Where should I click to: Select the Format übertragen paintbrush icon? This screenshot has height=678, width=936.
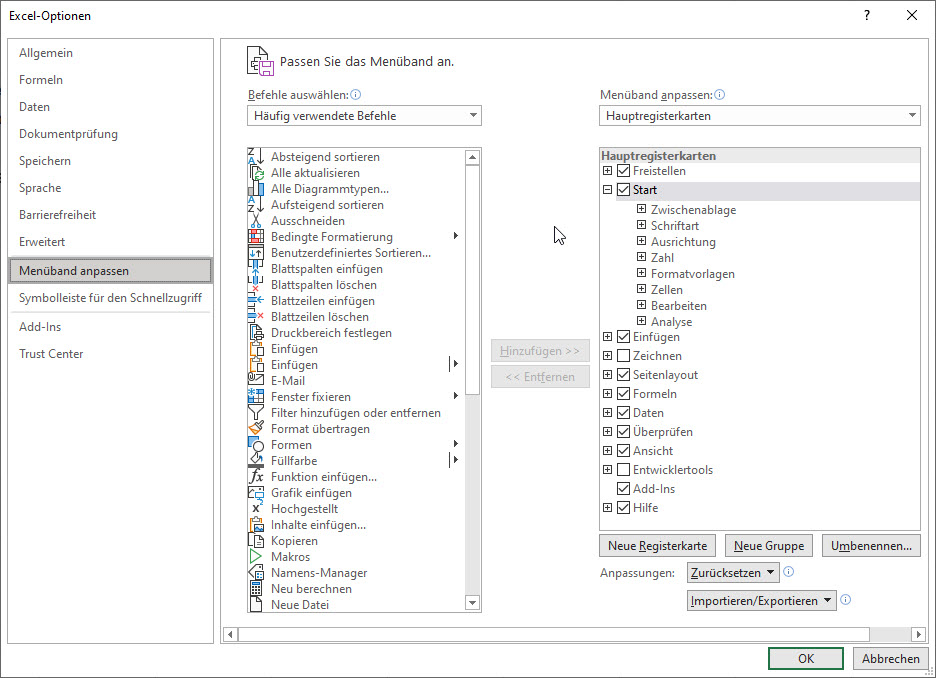click(x=255, y=429)
